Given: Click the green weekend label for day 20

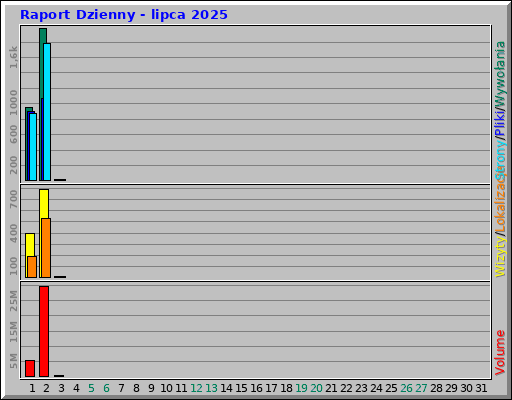Looking at the screenshot, I should (x=316, y=388).
